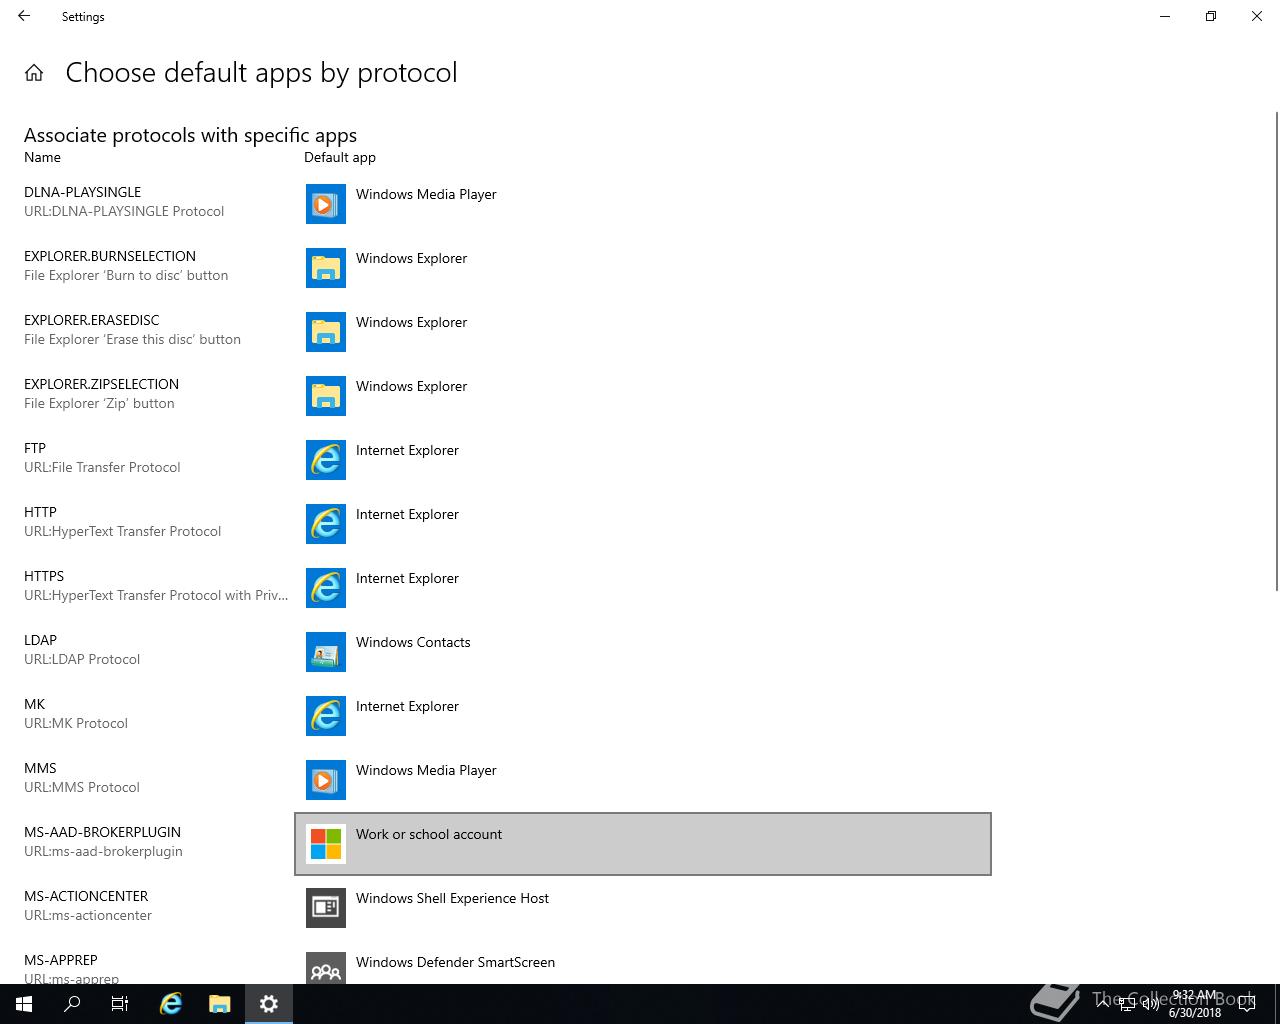
Task: Click the LDAP protocol name
Action: click(40, 640)
